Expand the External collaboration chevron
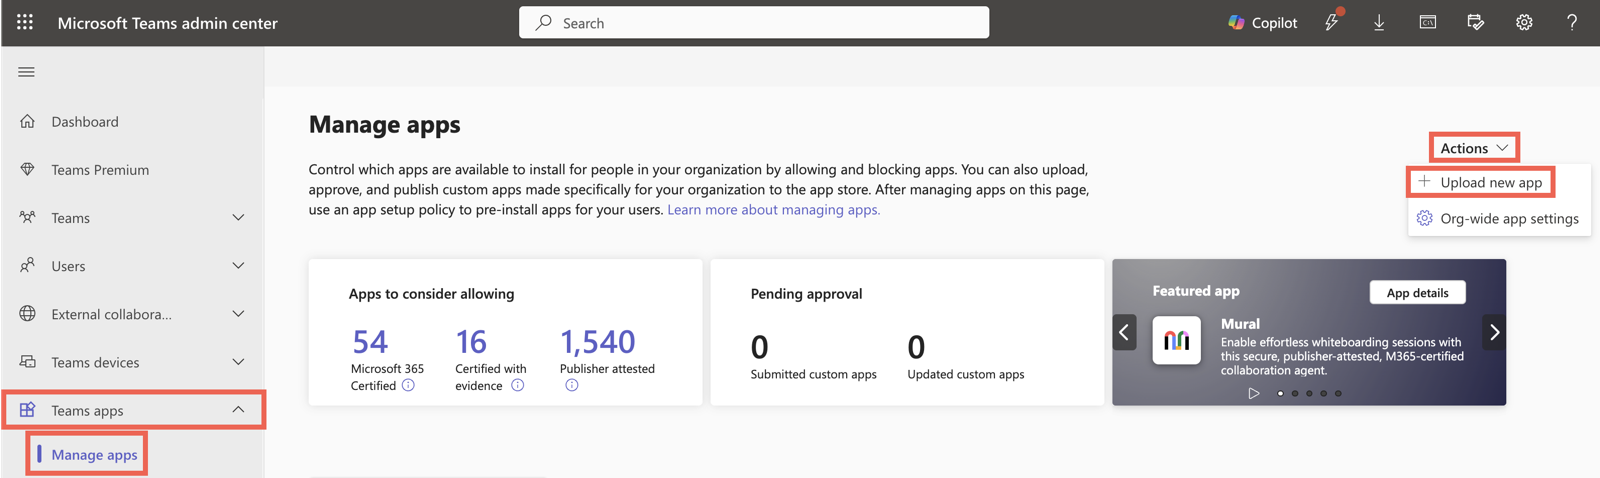This screenshot has height=478, width=1600. coord(238,313)
